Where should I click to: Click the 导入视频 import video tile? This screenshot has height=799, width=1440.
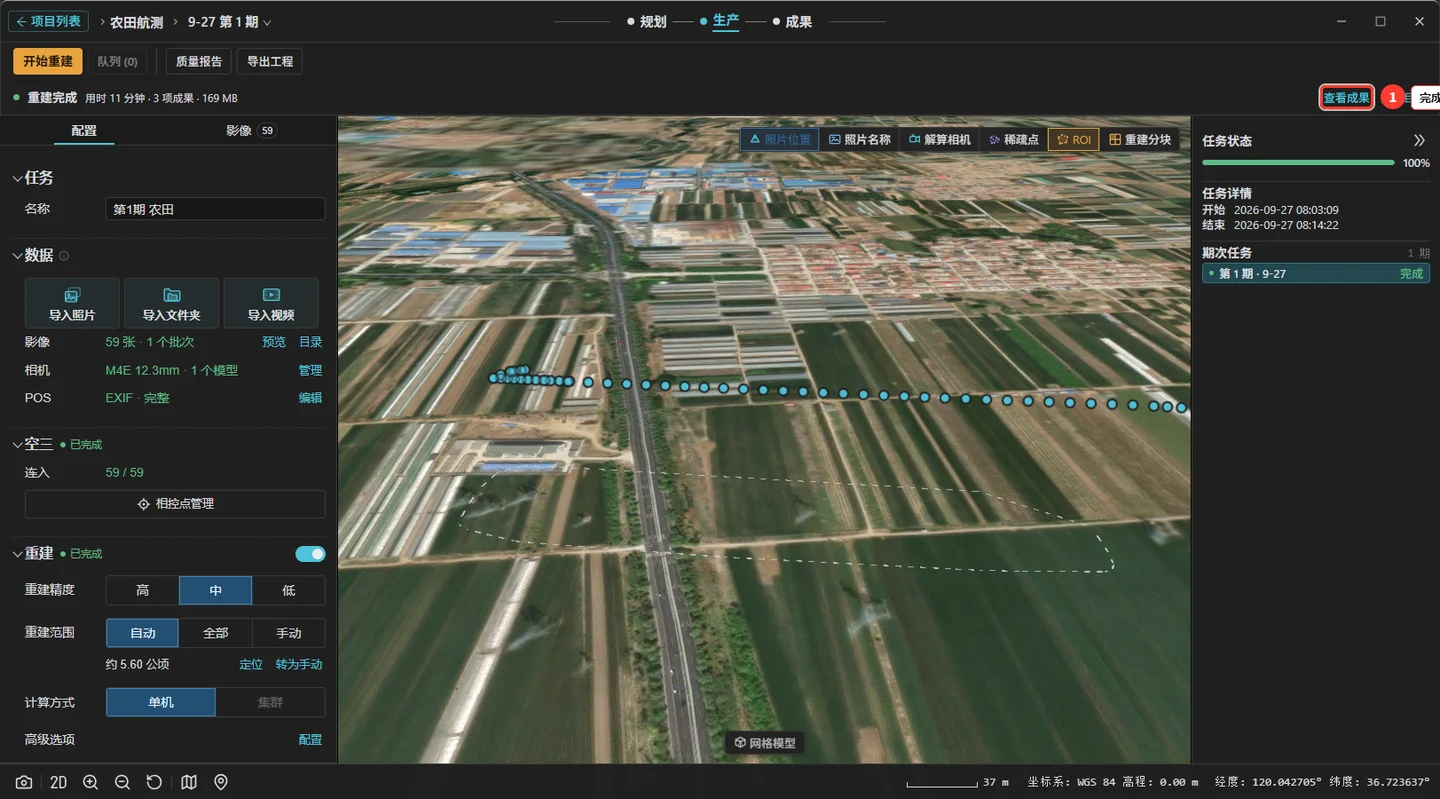(271, 303)
